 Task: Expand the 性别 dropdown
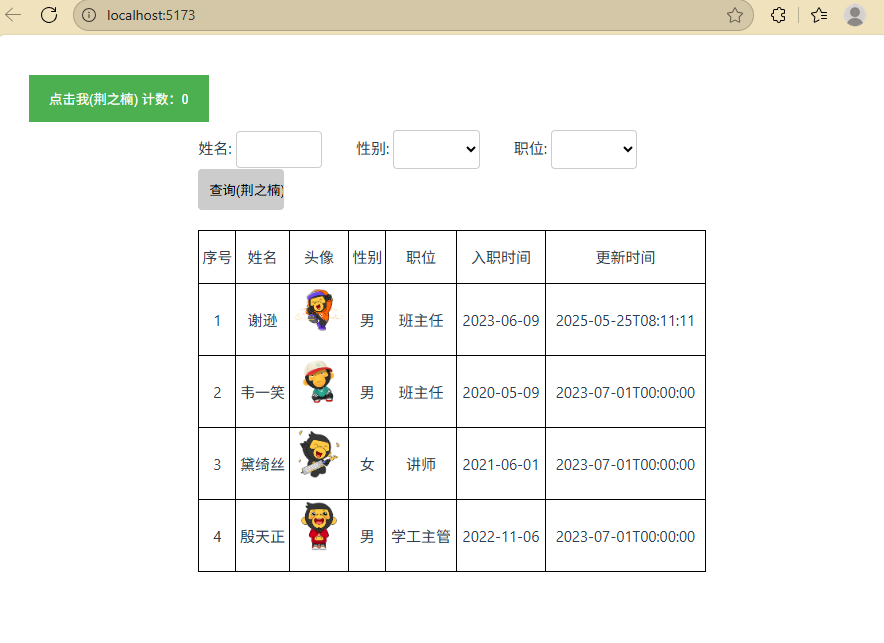click(436, 149)
